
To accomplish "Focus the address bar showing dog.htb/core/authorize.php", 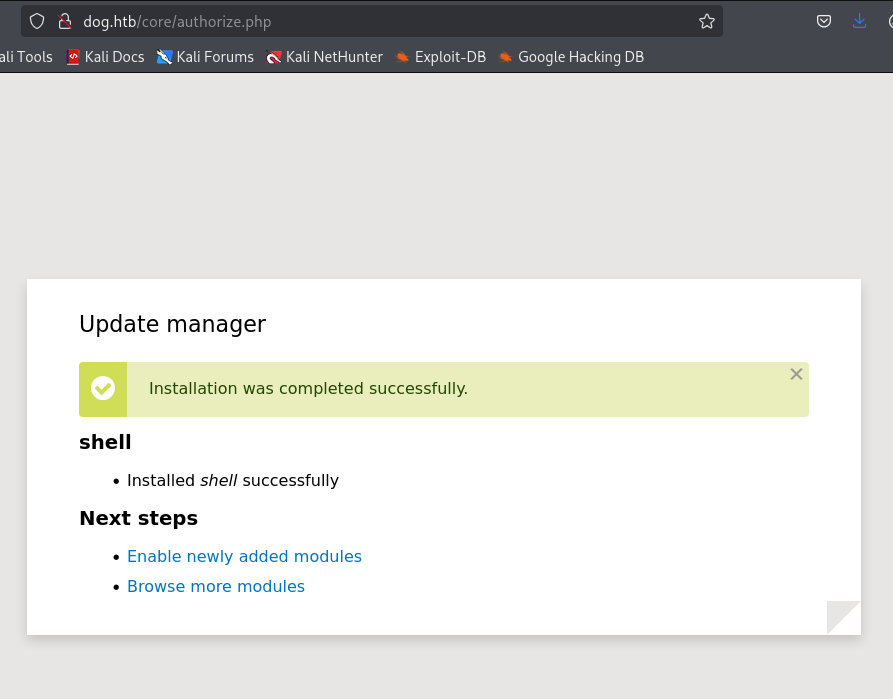I will click(x=372, y=22).
